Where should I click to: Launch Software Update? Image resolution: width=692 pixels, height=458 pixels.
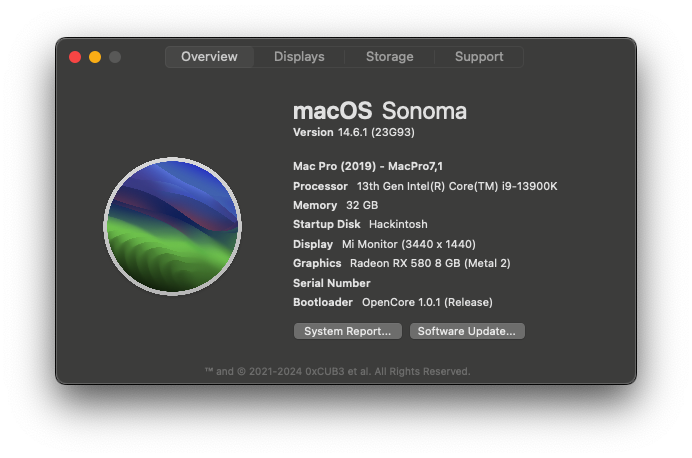point(467,331)
